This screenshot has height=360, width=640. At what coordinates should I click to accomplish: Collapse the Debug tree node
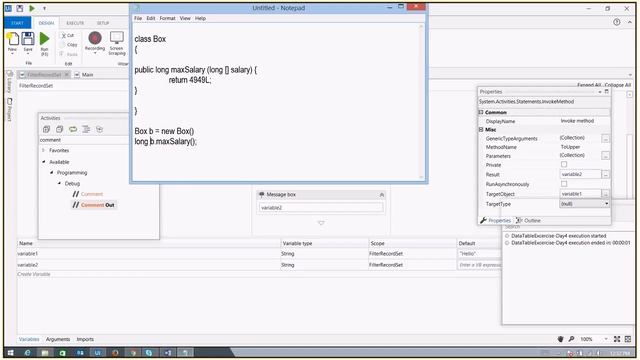(x=60, y=183)
